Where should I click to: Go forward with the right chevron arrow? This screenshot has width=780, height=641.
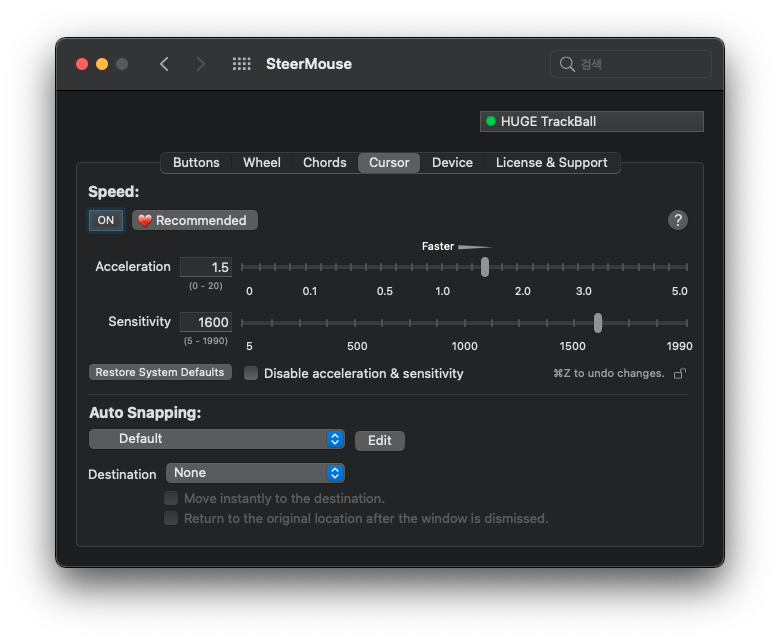[200, 64]
